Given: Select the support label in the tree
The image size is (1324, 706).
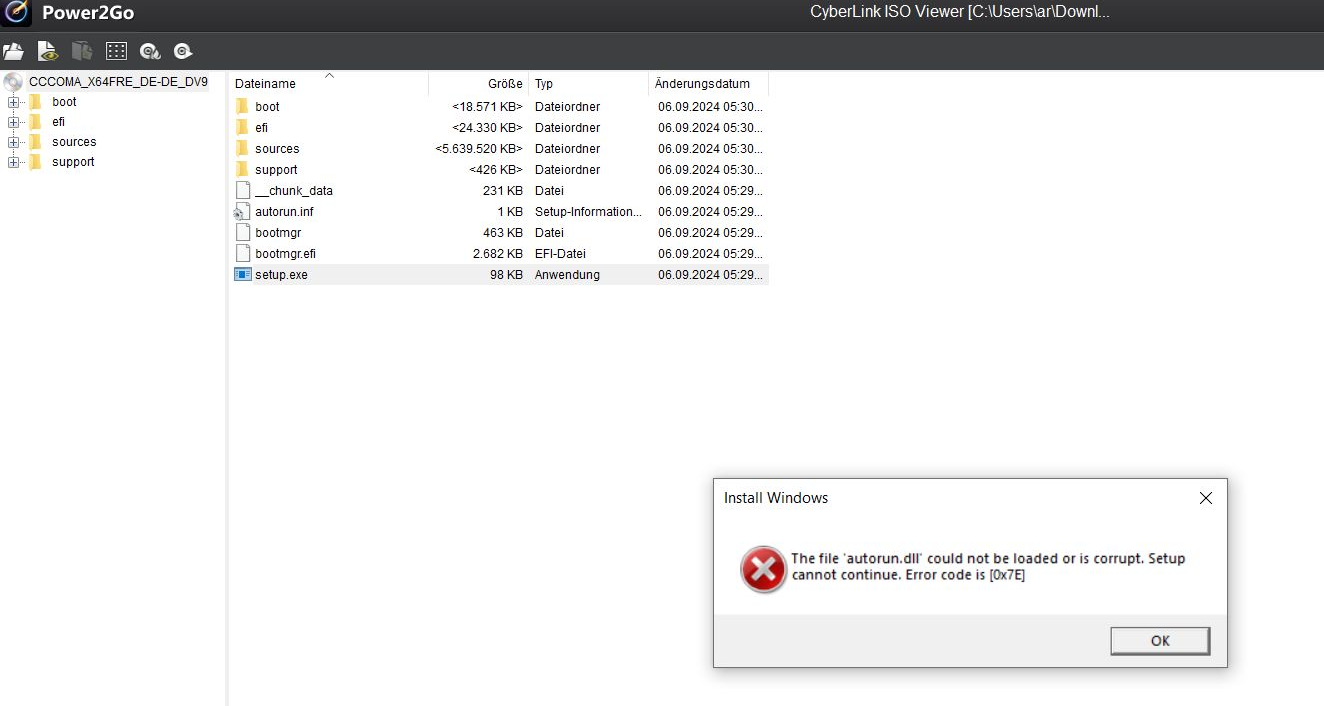Looking at the screenshot, I should [73, 162].
